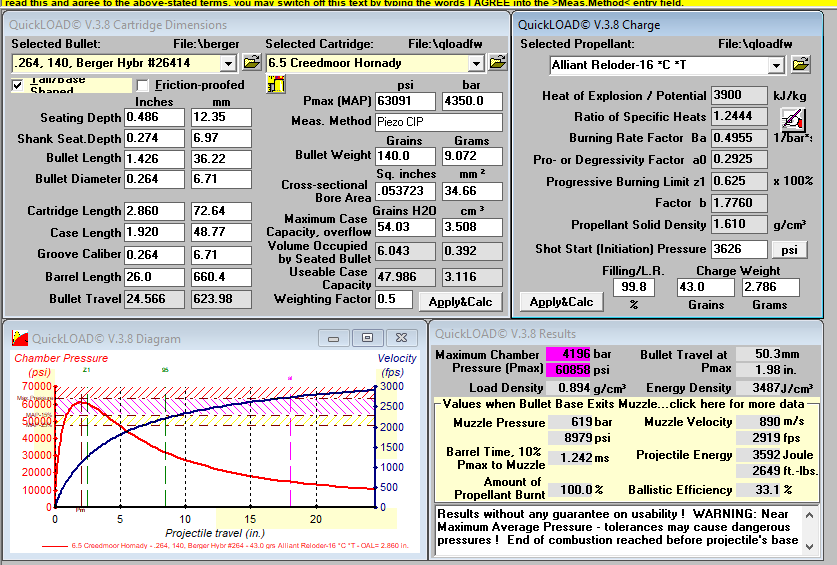Click the QuickLOAD Diagram window icon
Image resolution: width=837 pixels, height=565 pixels.
point(20,338)
